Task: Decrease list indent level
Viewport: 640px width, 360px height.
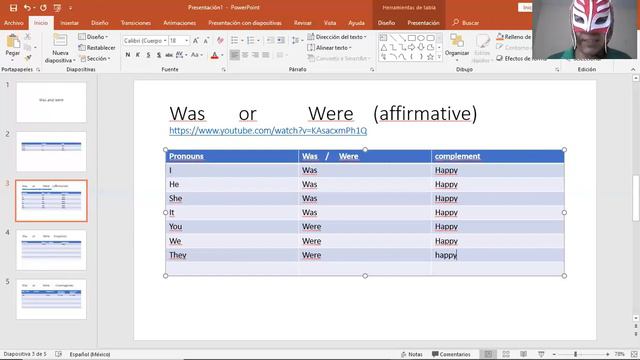Action: coord(270,40)
